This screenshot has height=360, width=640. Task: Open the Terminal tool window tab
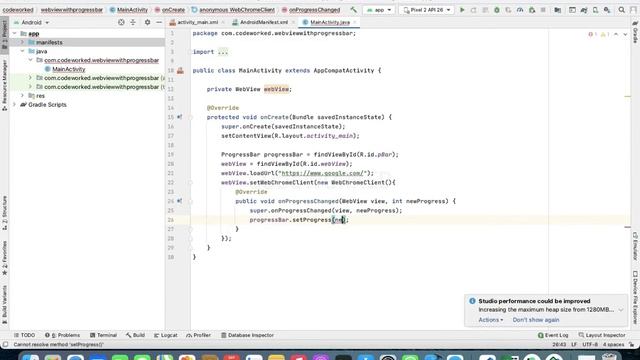(103, 335)
